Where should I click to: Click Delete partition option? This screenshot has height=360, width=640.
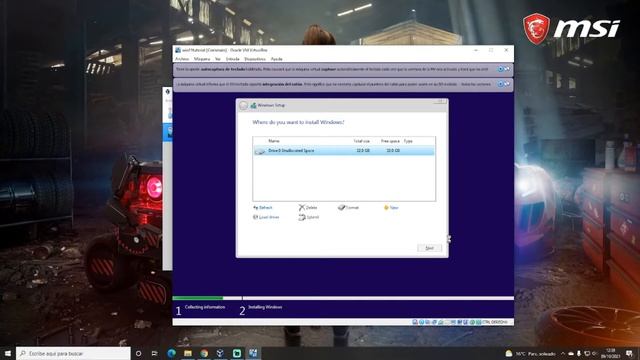coord(308,208)
